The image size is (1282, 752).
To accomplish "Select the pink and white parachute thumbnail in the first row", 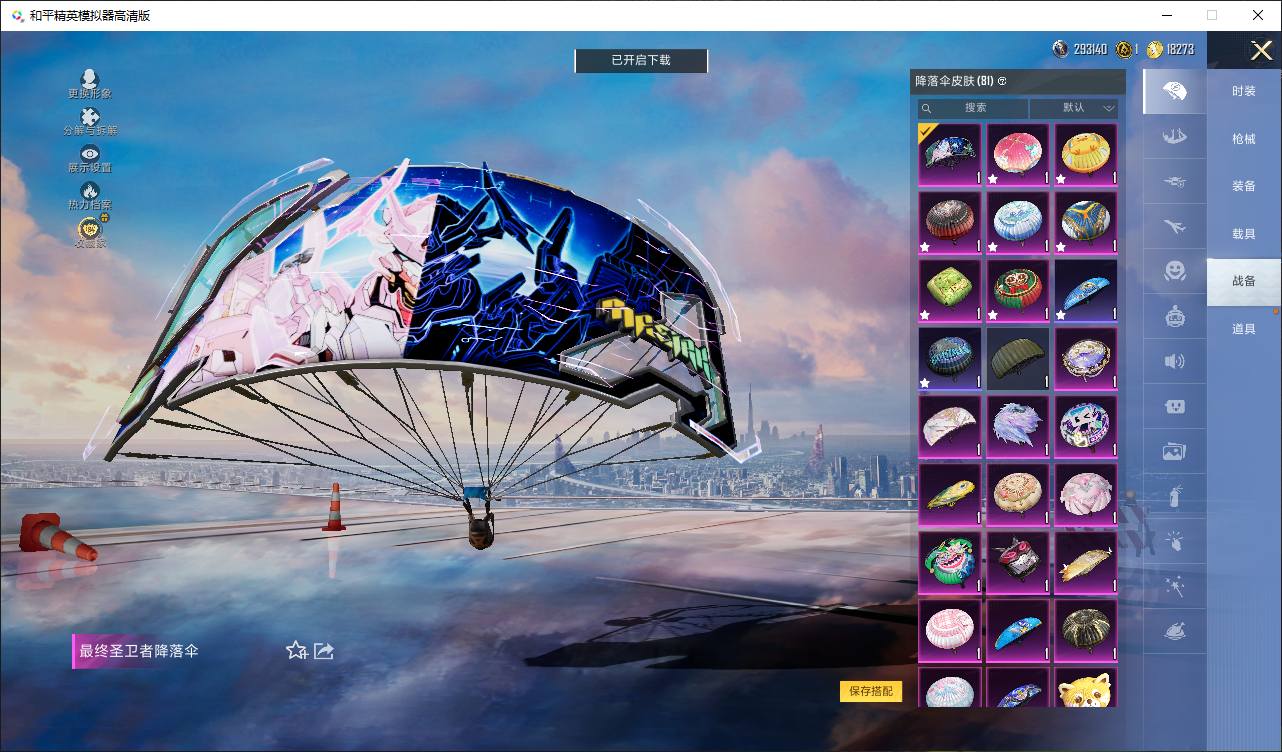I will (1018, 154).
